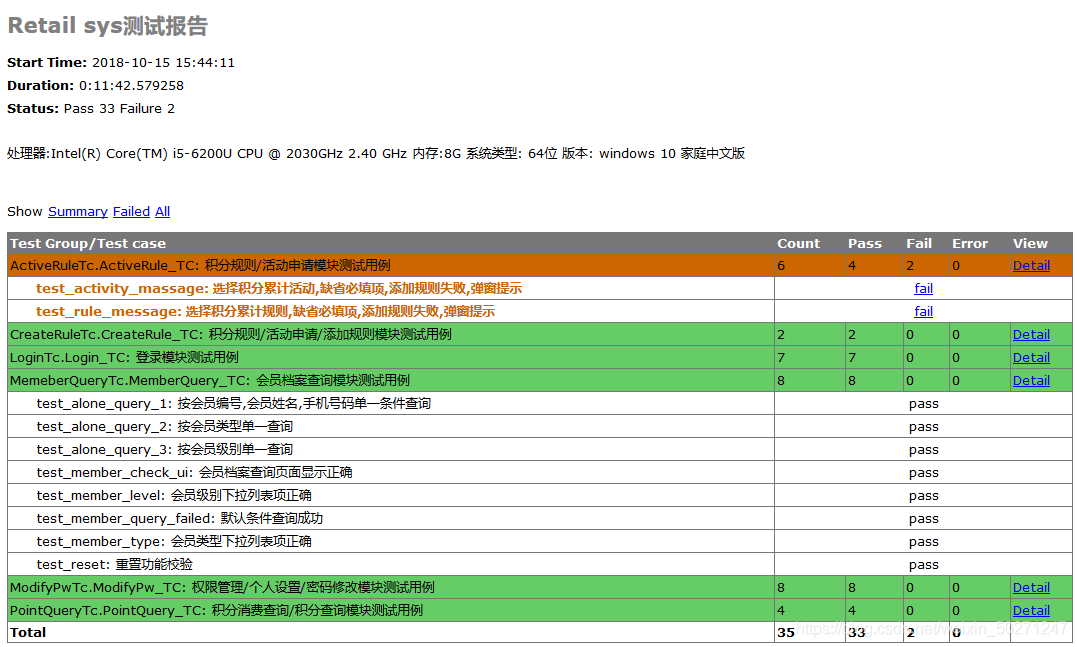Viewport: 1077px width, 647px height.
Task: Show only Failed tests link
Action: pos(131,212)
